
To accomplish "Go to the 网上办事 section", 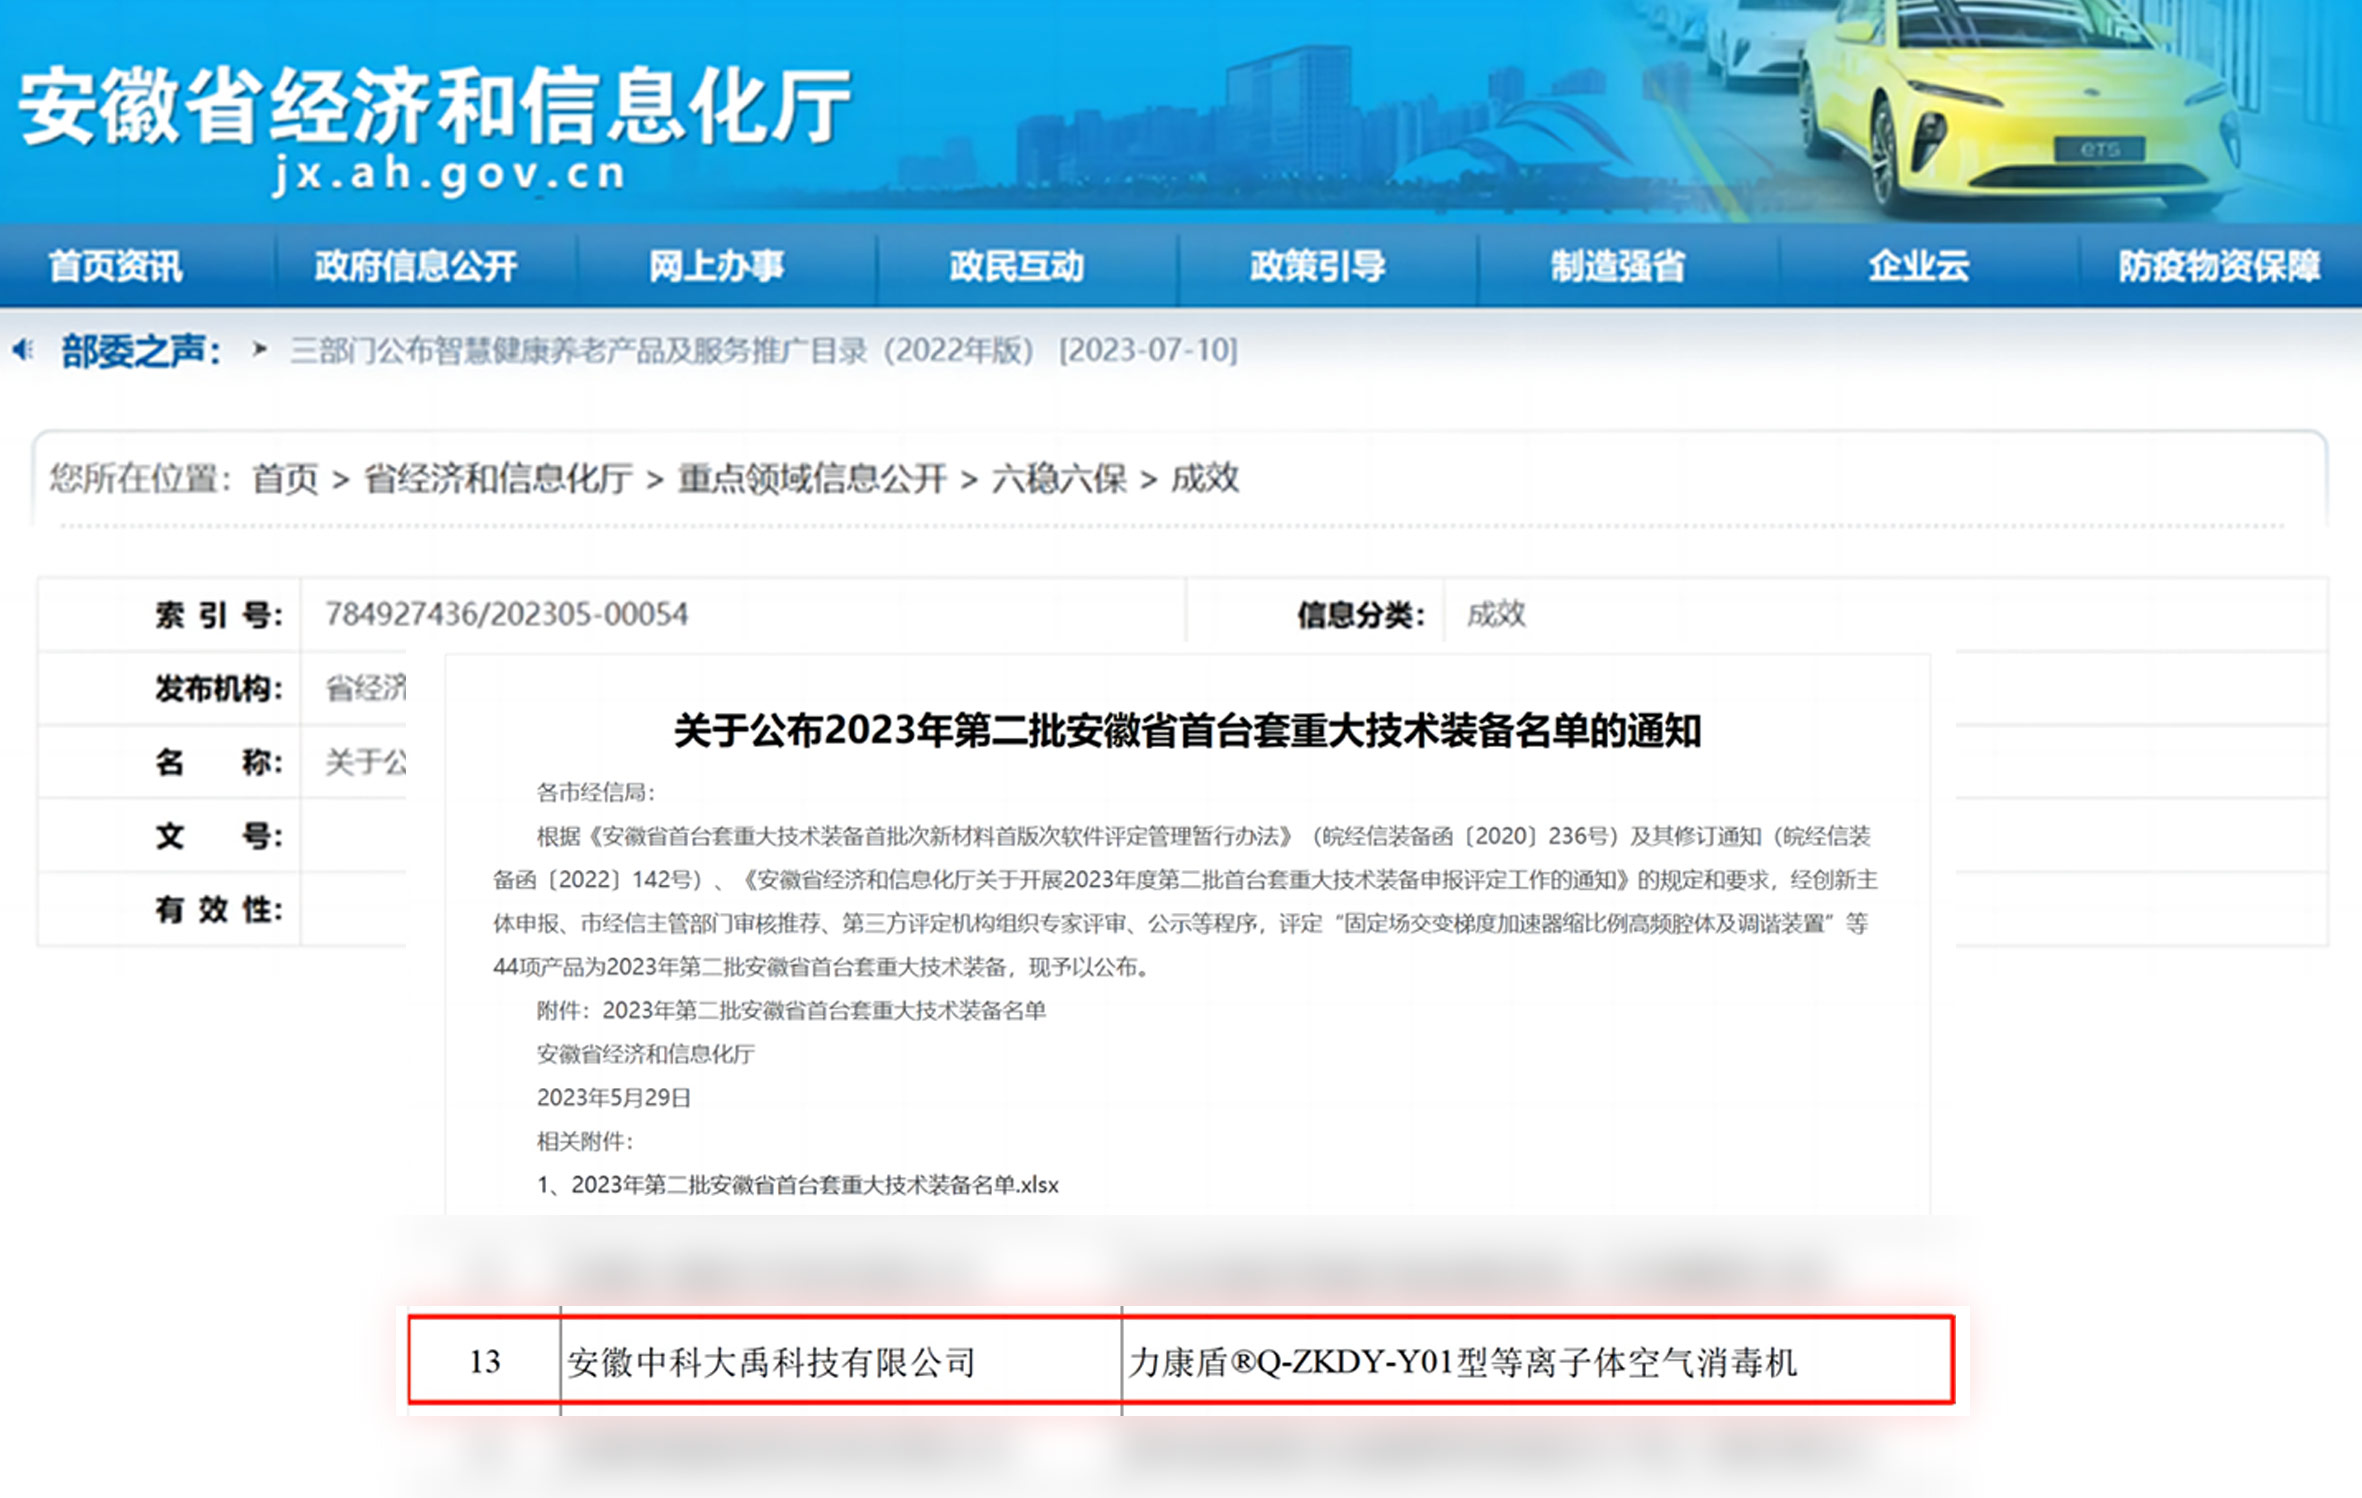I will coord(716,266).
